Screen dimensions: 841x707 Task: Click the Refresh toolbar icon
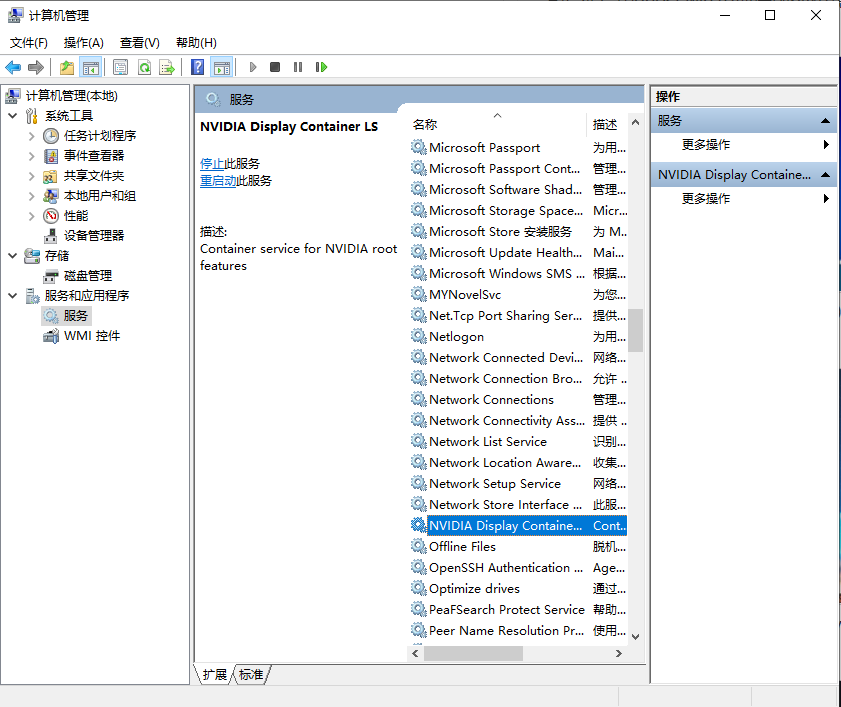click(144, 67)
